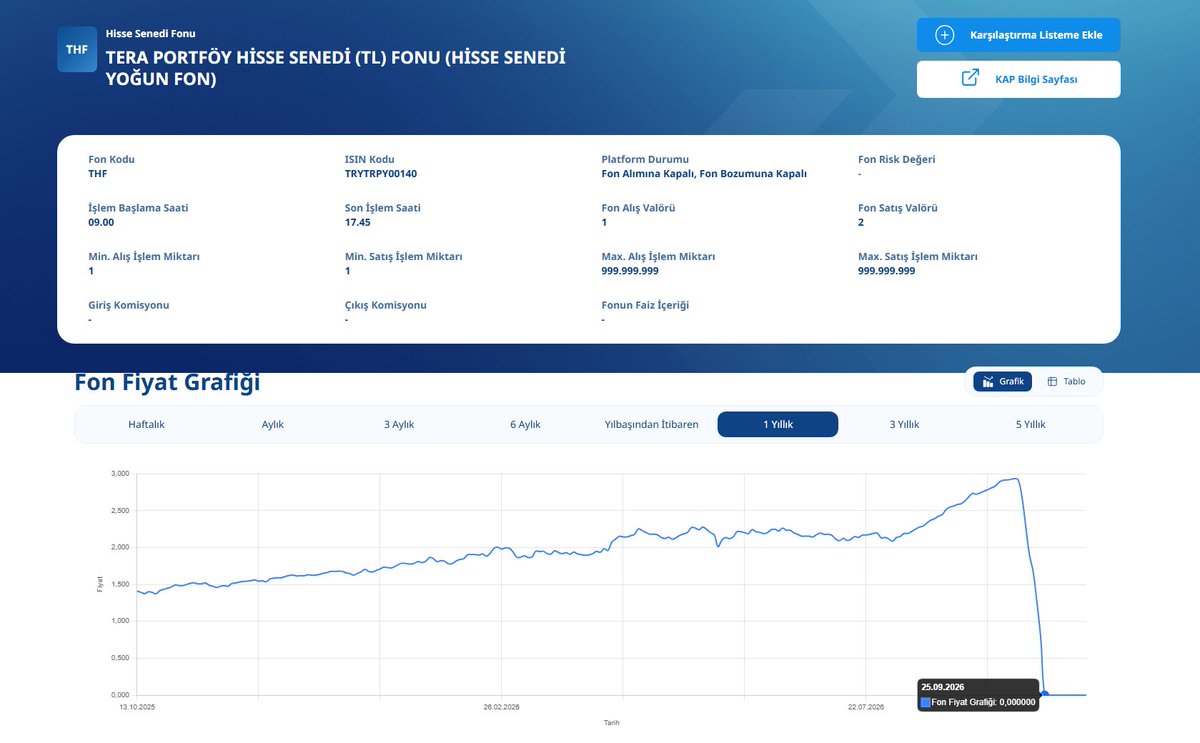Click the fund title TERA PORTFÖY HİSSE SENEDİ
The height and width of the screenshot is (743, 1200).
click(x=336, y=67)
